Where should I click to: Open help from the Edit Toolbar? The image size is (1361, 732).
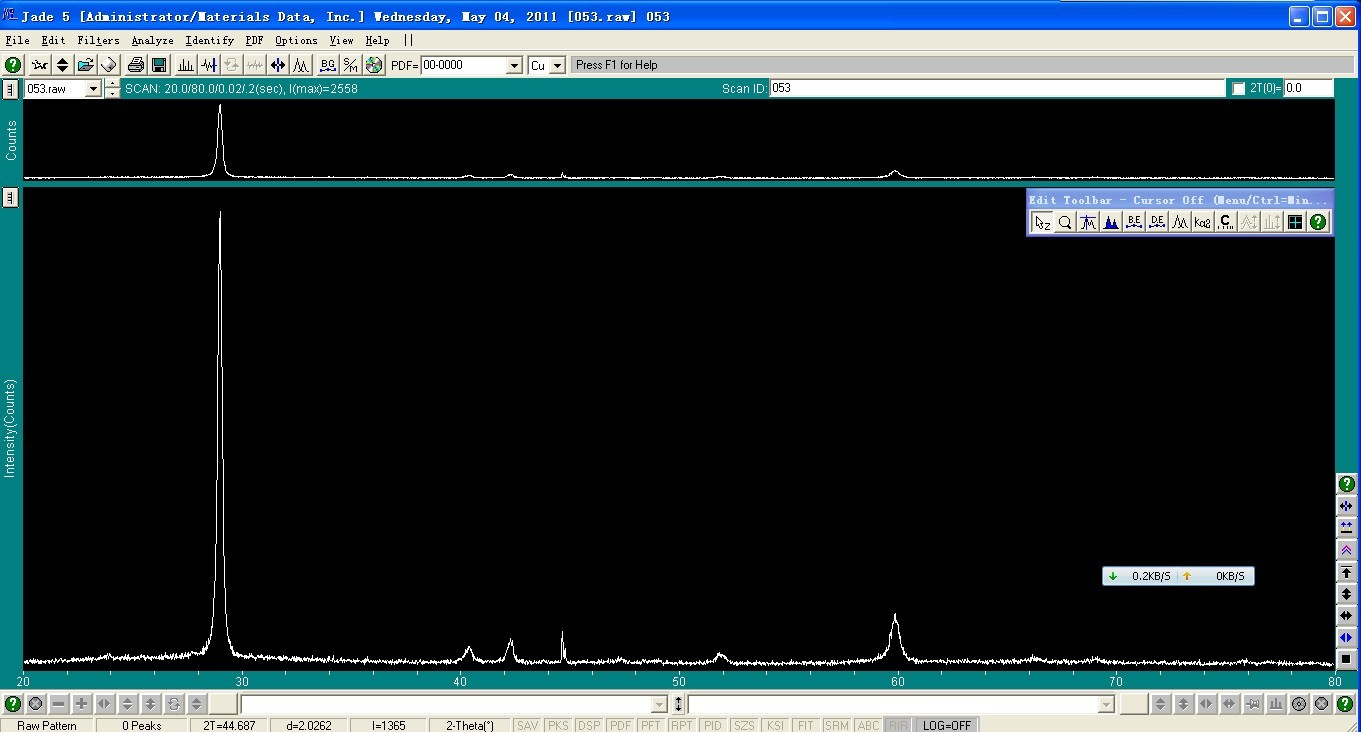(x=1318, y=222)
